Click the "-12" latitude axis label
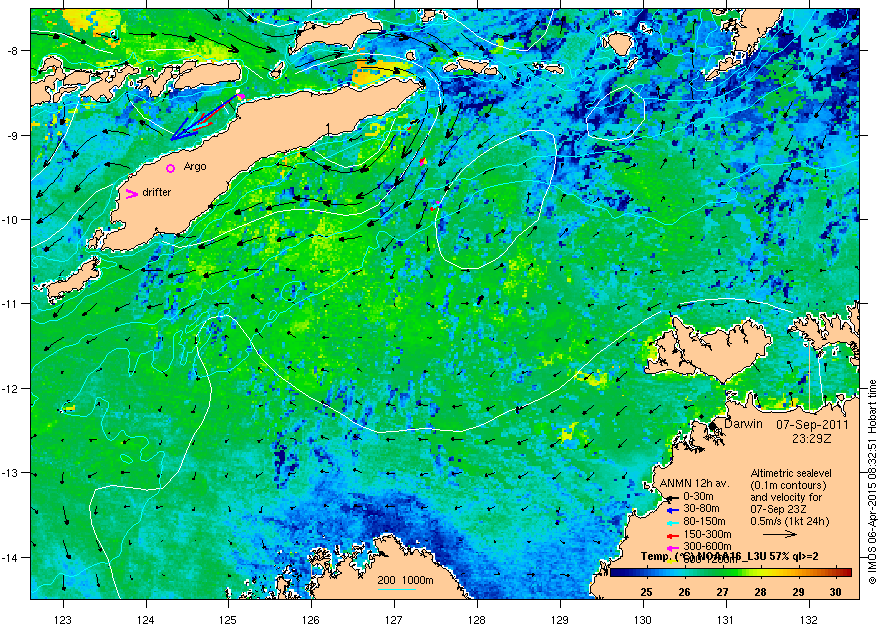The image size is (880, 630). point(10,388)
